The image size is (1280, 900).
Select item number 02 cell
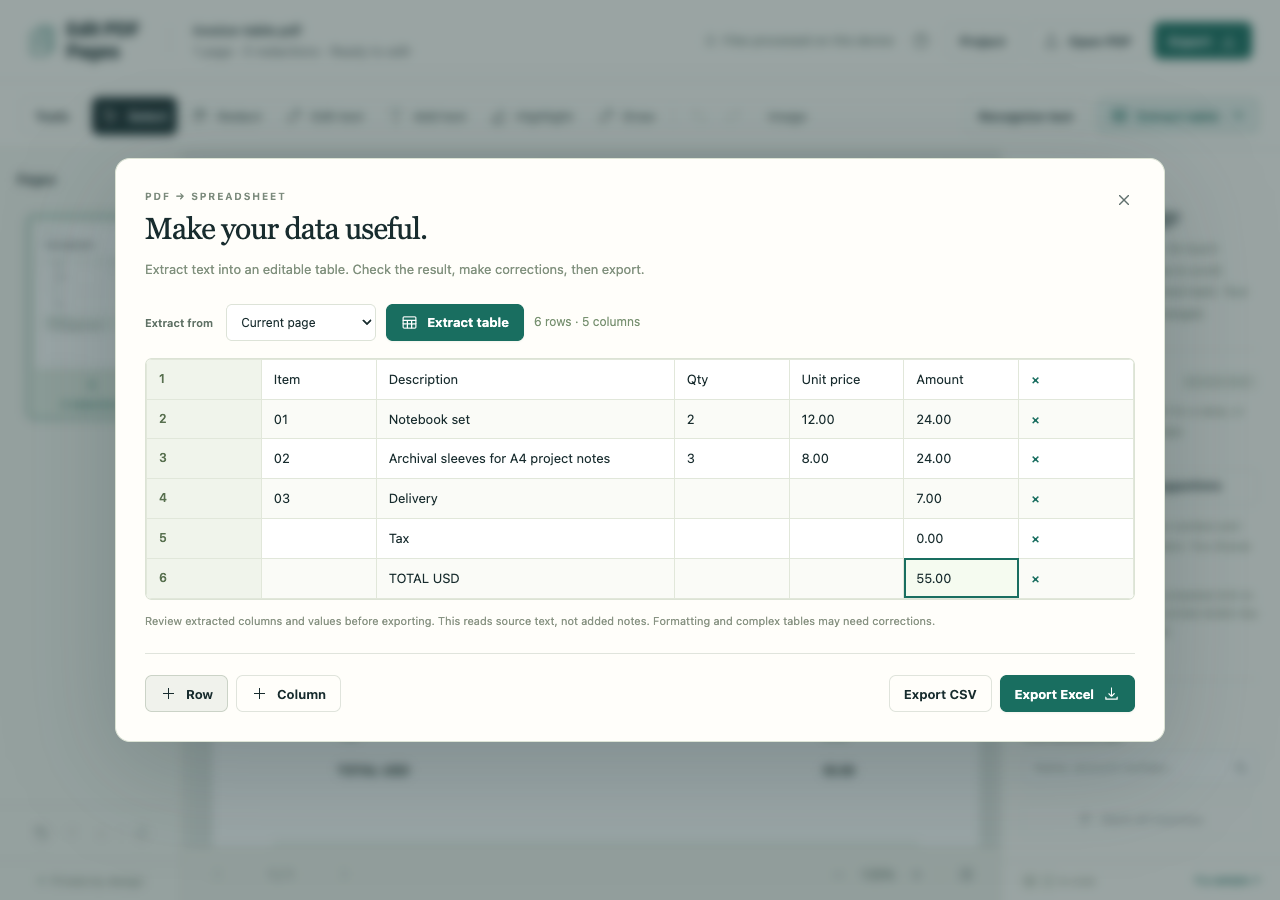coord(319,458)
